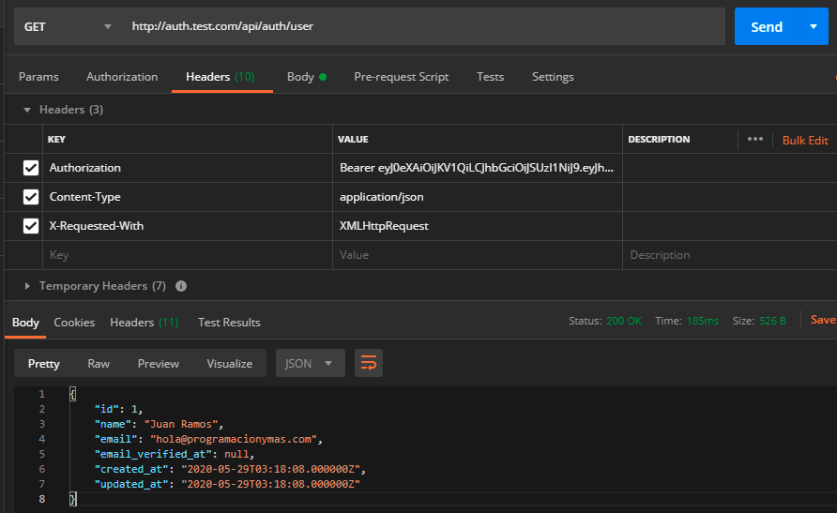Open the response Cookies tab
This screenshot has width=837, height=513.
[x=74, y=322]
